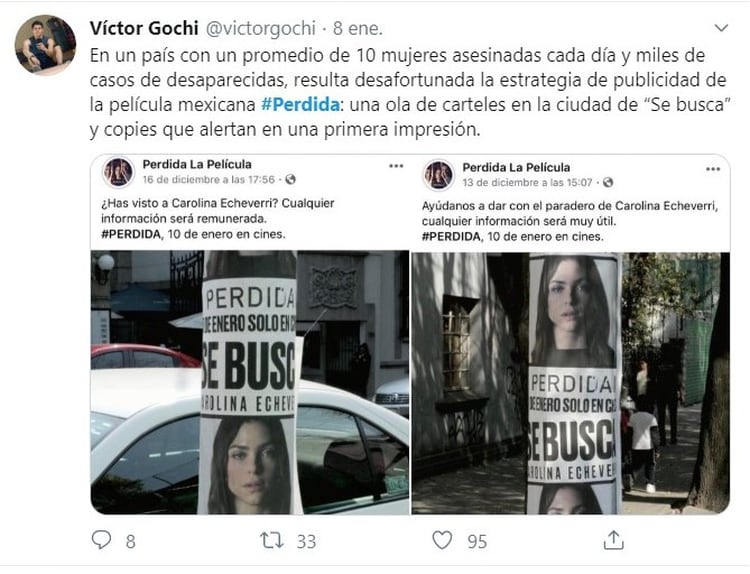The width and height of the screenshot is (750, 574).
Task: Open the right poster photo on shaded street
Action: pyautogui.click(x=571, y=383)
